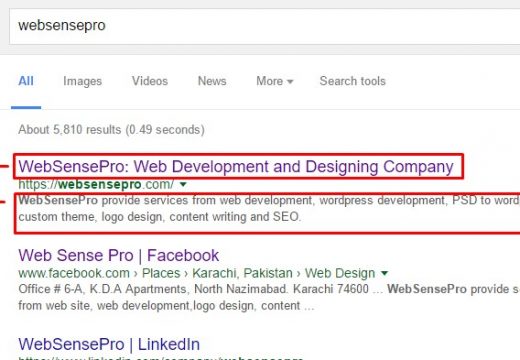
Task: Click the www.facebook.com breadcrumb URL
Action: point(74,273)
